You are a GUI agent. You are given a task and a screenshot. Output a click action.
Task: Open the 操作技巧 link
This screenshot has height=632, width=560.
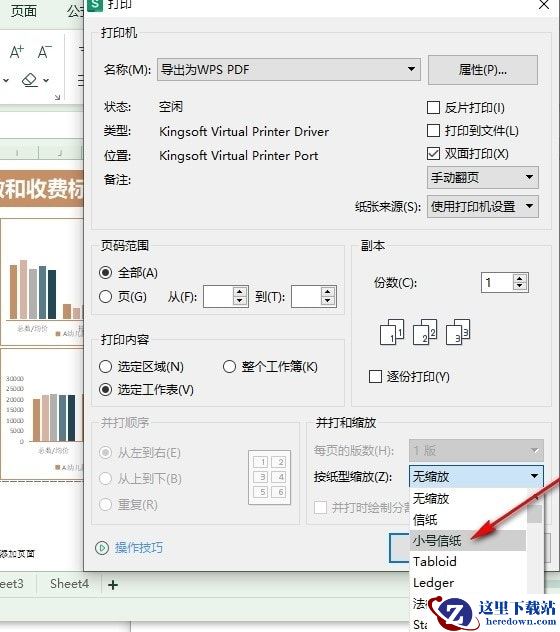click(x=139, y=547)
